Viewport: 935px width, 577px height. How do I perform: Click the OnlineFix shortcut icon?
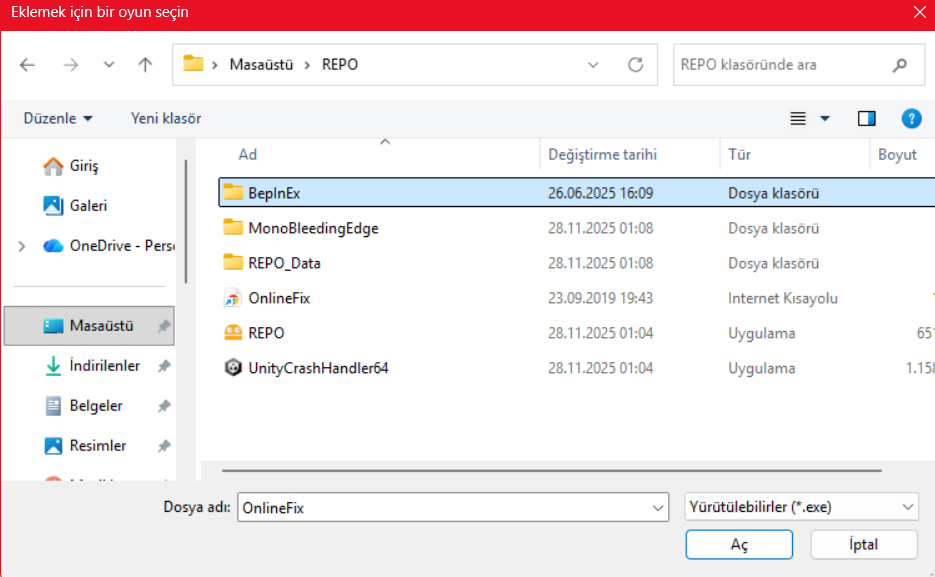pyautogui.click(x=233, y=297)
